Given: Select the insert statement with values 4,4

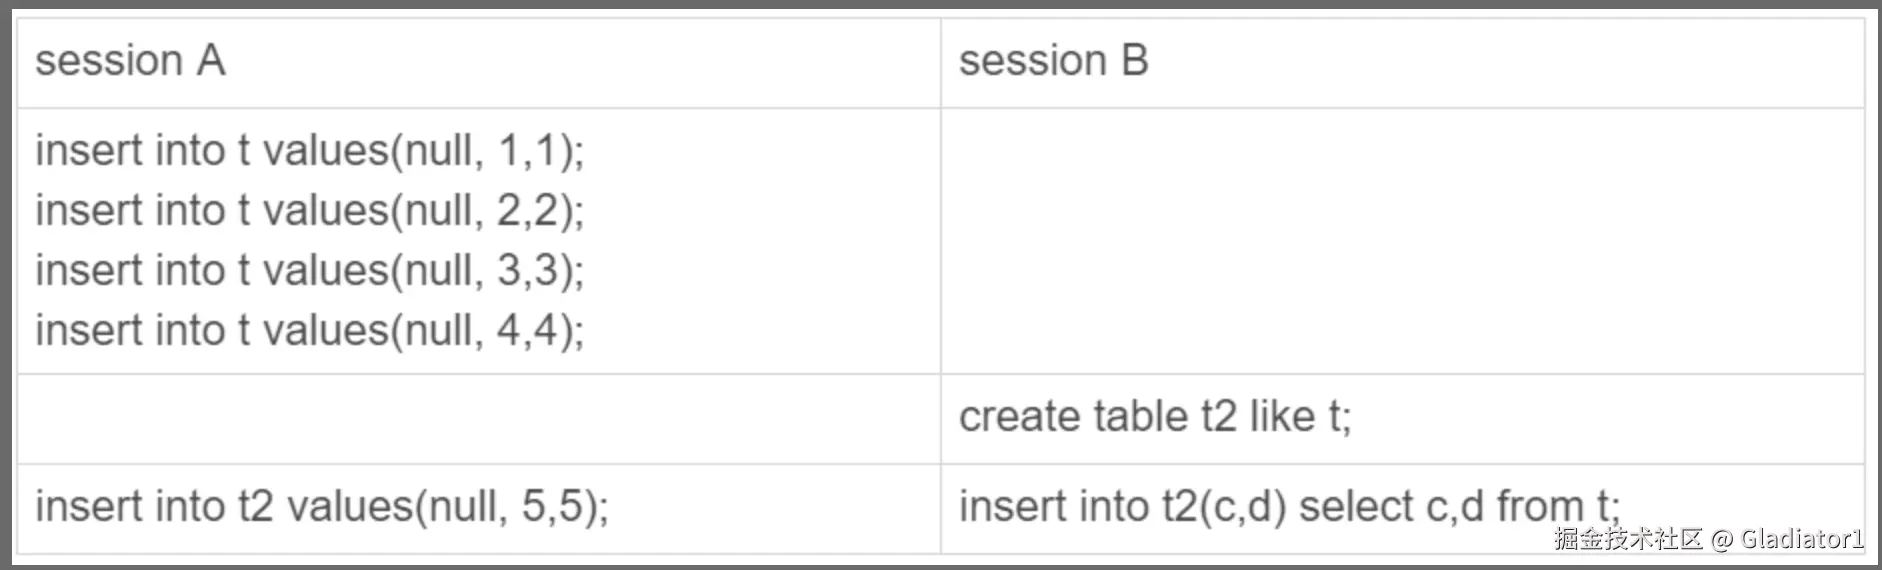Looking at the screenshot, I should 309,331.
